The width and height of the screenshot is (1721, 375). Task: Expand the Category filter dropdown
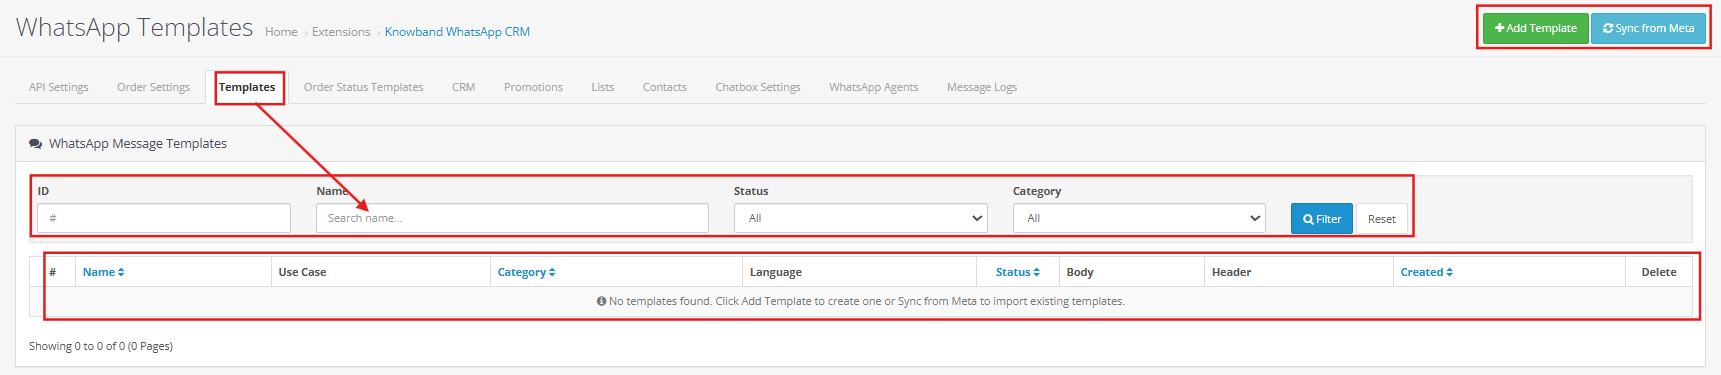1139,218
